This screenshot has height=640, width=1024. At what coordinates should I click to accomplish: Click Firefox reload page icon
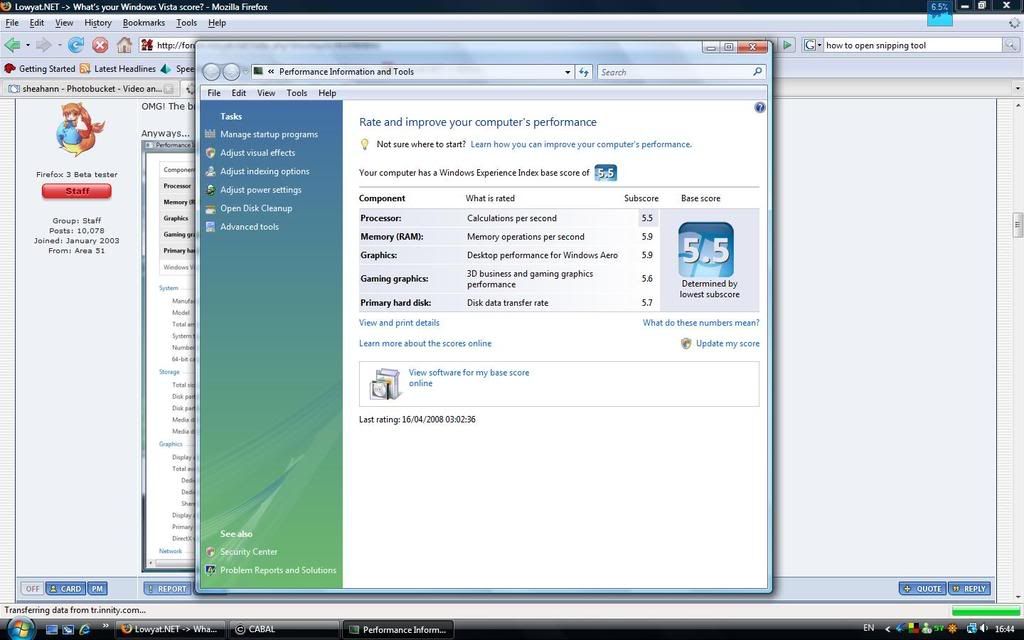[x=75, y=45]
